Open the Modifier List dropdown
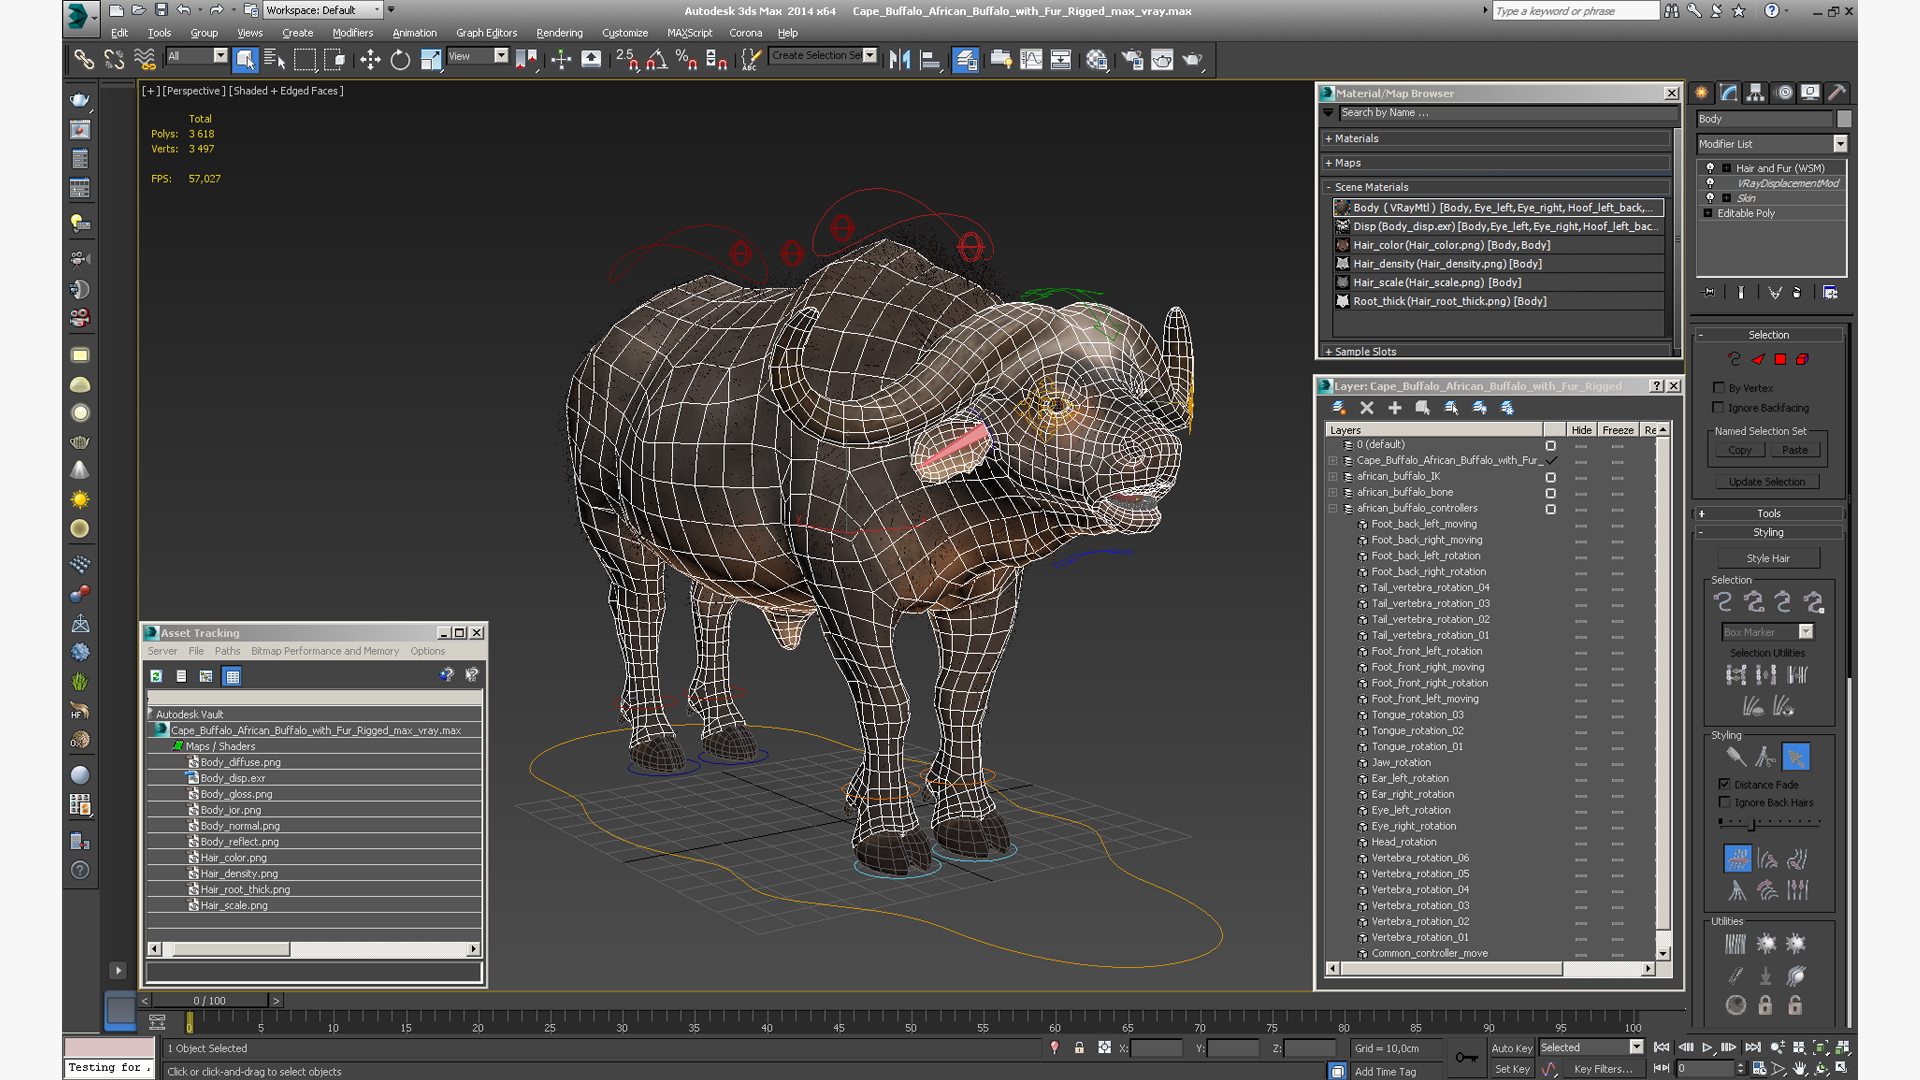Viewport: 1920px width, 1080px height. pyautogui.click(x=1839, y=144)
